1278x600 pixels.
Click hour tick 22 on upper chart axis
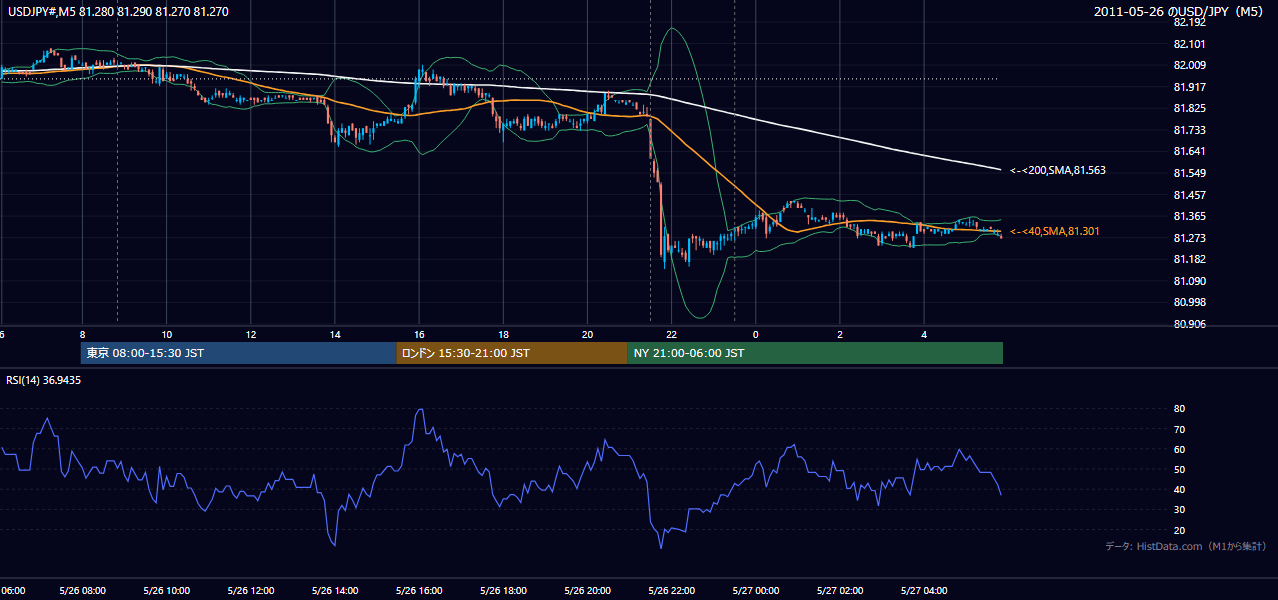click(671, 334)
